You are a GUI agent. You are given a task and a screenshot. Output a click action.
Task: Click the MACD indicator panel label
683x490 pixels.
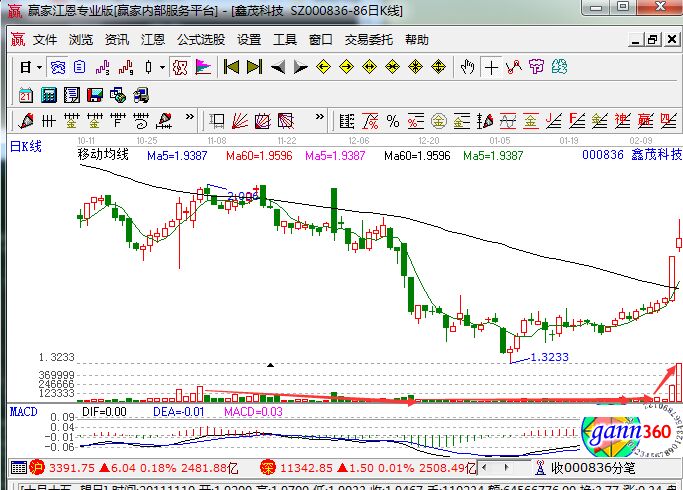coord(23,411)
